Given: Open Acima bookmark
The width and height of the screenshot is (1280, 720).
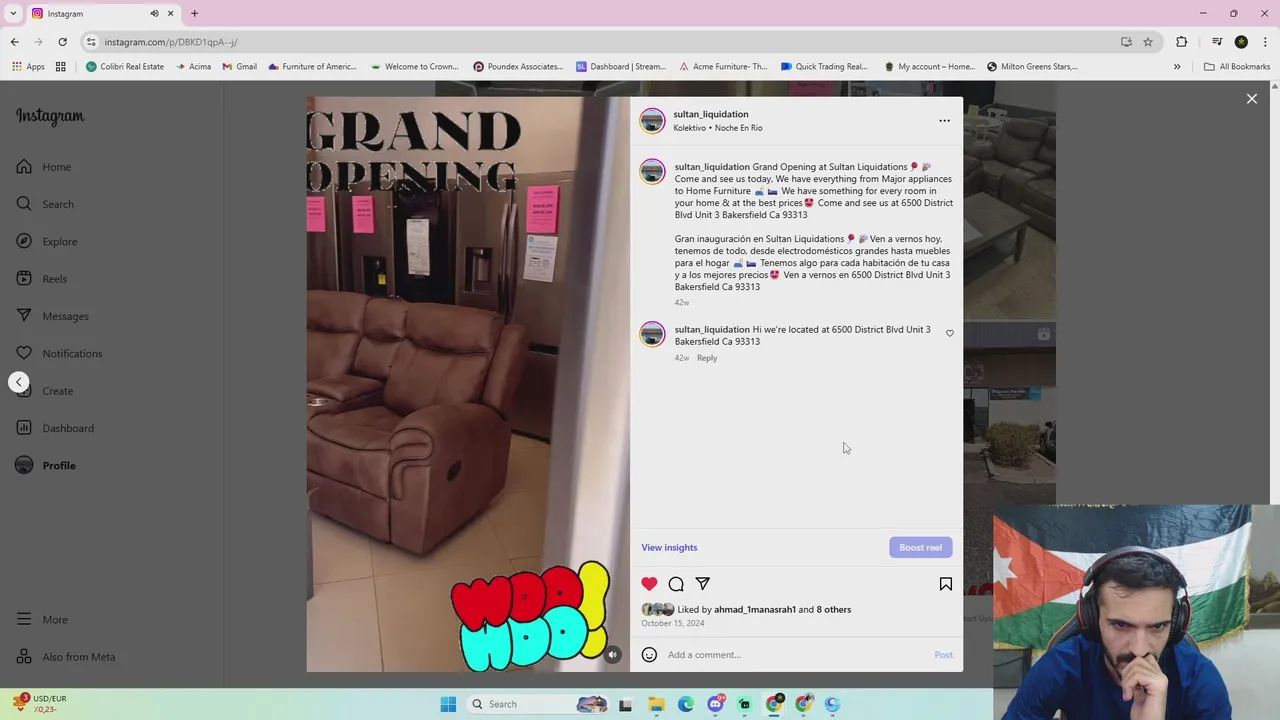Looking at the screenshot, I should pyautogui.click(x=193, y=67).
